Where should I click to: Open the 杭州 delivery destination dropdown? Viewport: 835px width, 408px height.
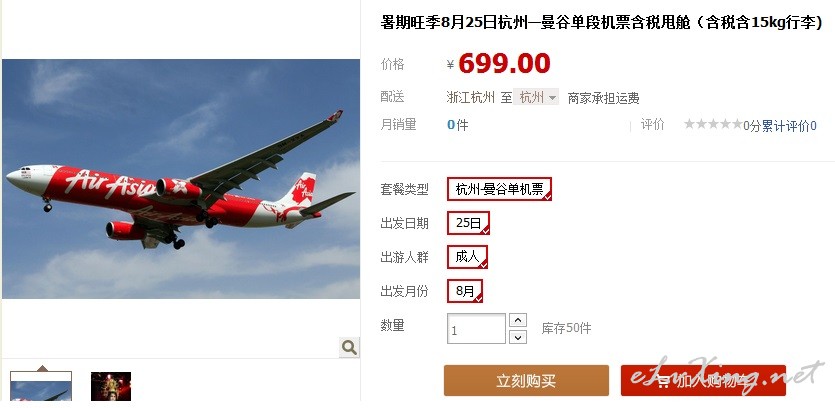click(x=536, y=97)
